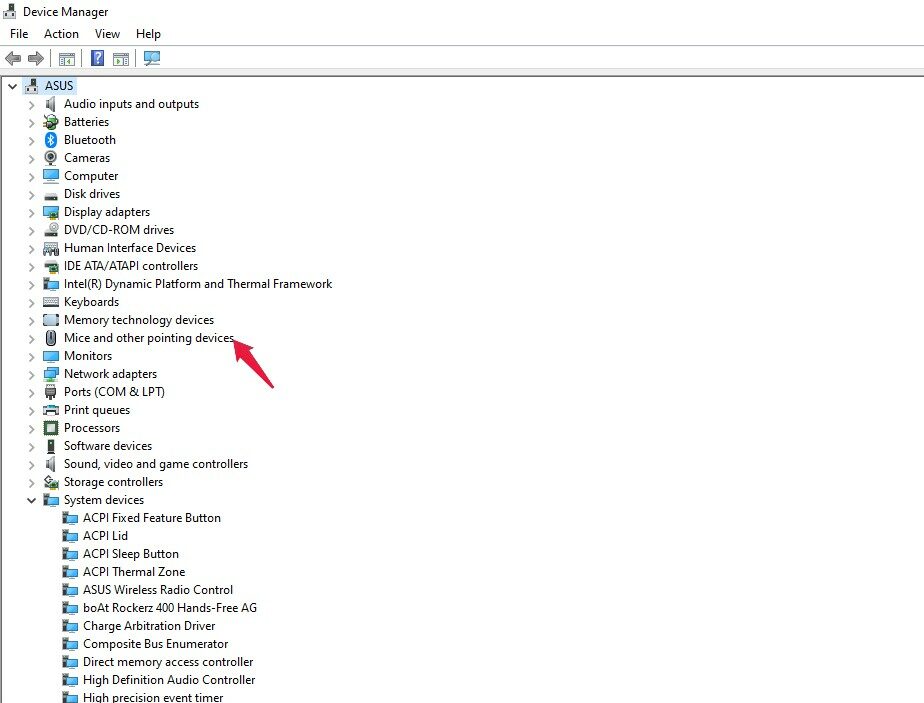Screen dimensions: 924x703
Task: Select IDE ATA/ATAPI controllers label
Action: tap(131, 266)
